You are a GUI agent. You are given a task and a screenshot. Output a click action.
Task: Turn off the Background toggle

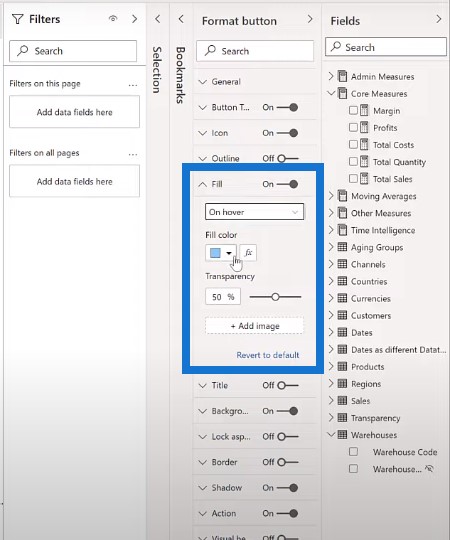click(x=287, y=411)
